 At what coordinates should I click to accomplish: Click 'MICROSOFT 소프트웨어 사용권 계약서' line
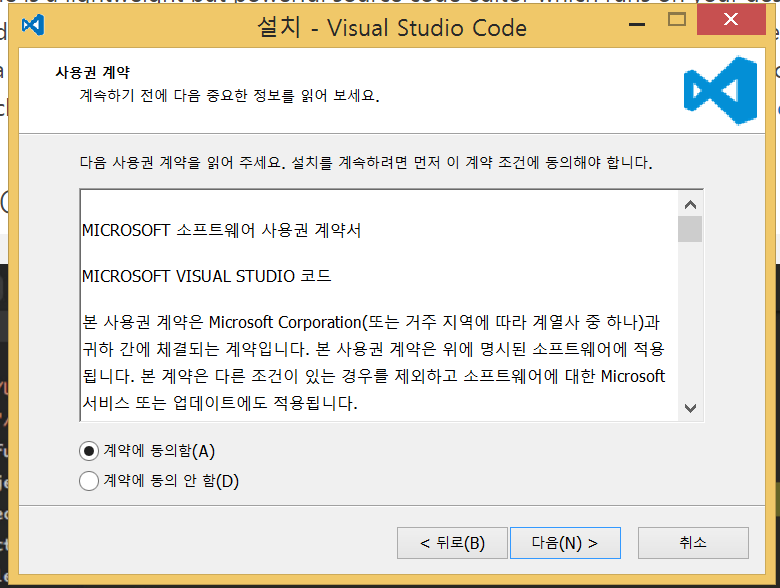pyautogui.click(x=221, y=230)
